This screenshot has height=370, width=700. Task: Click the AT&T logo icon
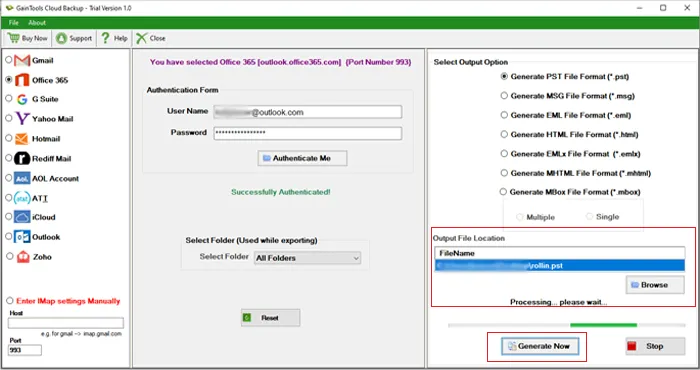(22, 198)
